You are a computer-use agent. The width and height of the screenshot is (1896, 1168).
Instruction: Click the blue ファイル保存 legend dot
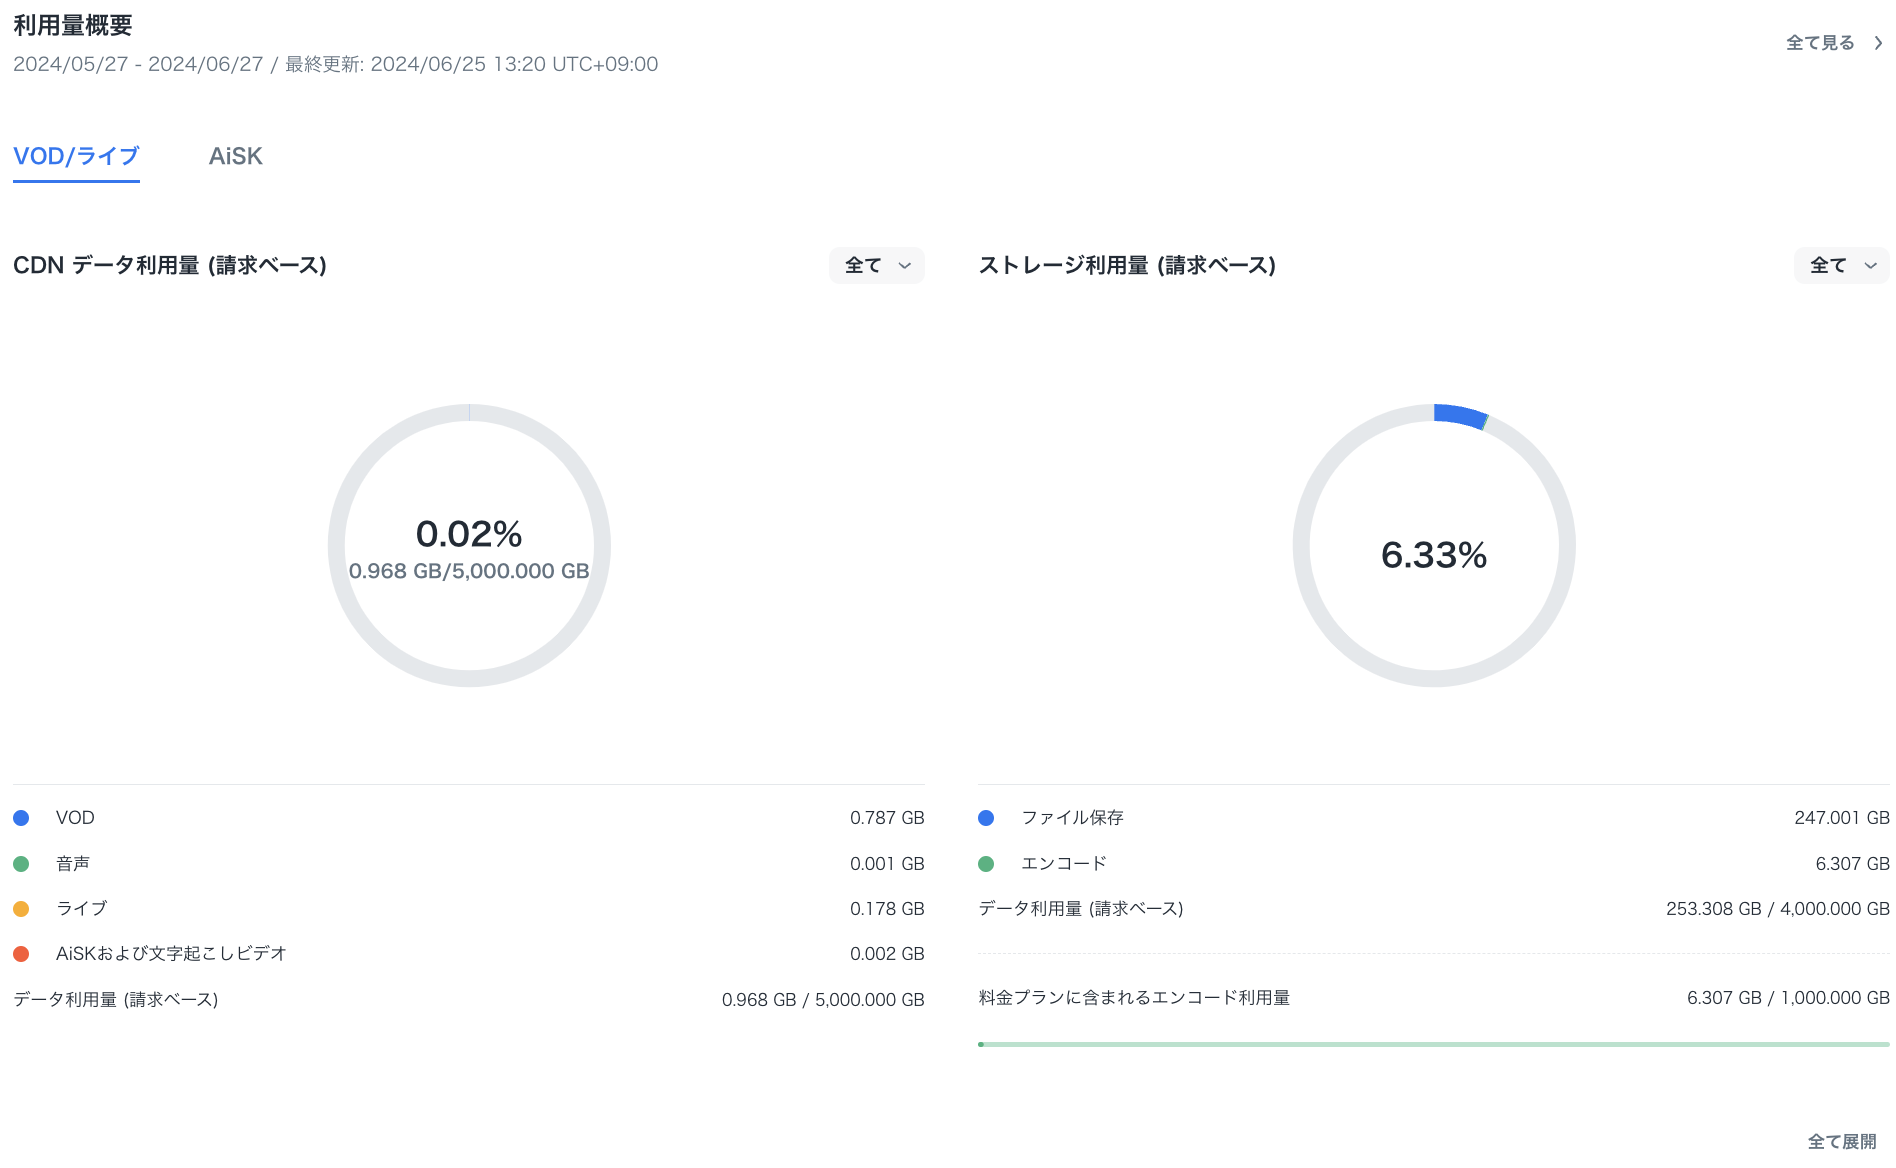[986, 818]
